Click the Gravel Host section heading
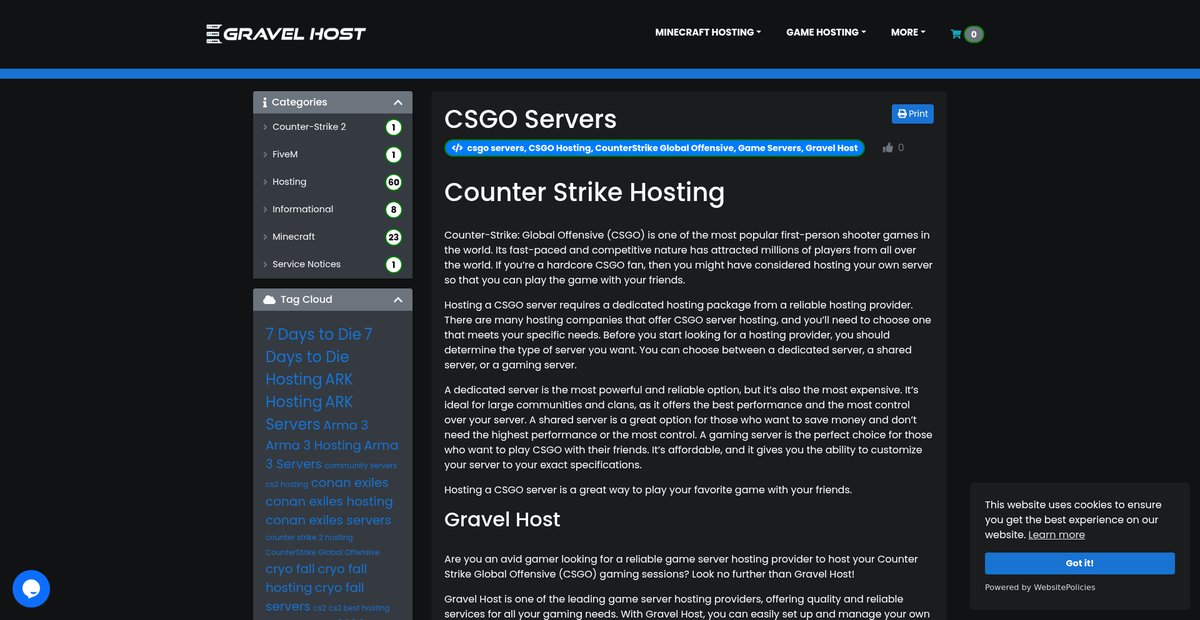 tap(502, 520)
